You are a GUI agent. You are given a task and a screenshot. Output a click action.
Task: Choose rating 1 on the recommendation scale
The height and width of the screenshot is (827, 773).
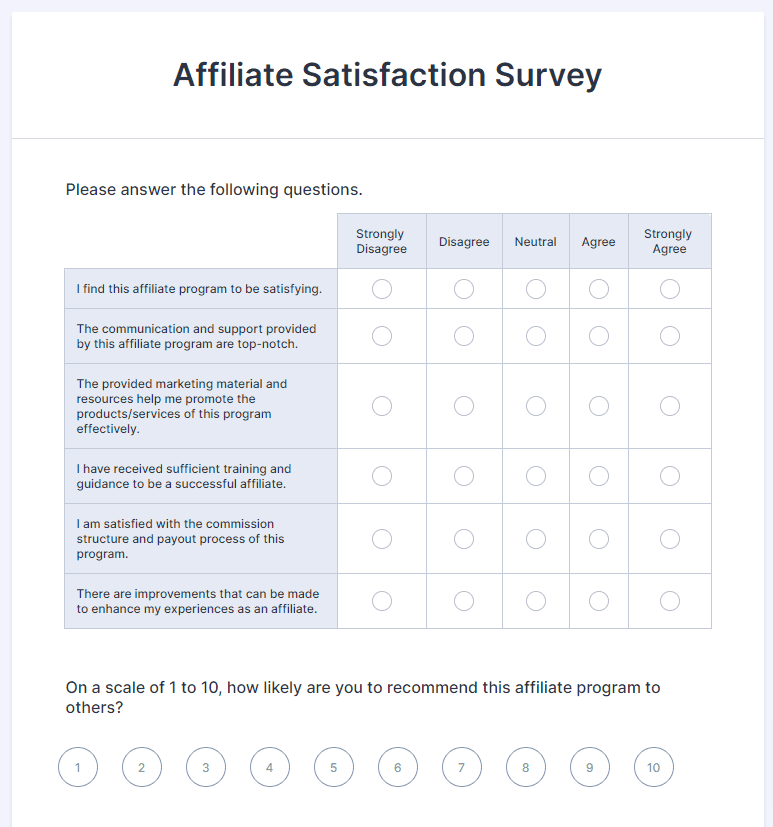click(x=78, y=767)
